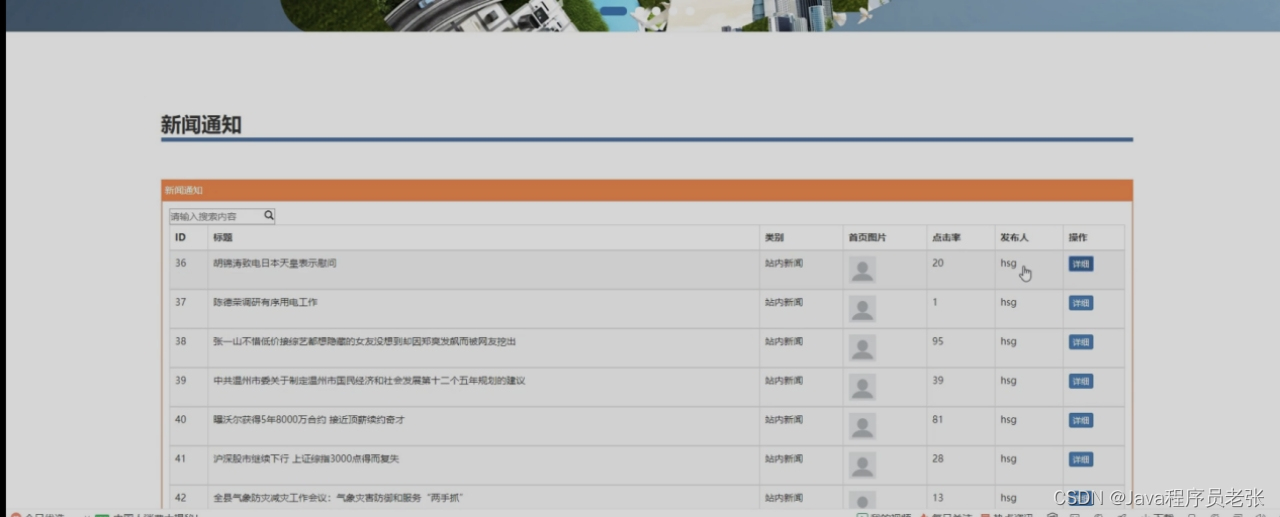Click ID cell 38
Viewport: 1280px width, 517px height.
click(x=181, y=341)
